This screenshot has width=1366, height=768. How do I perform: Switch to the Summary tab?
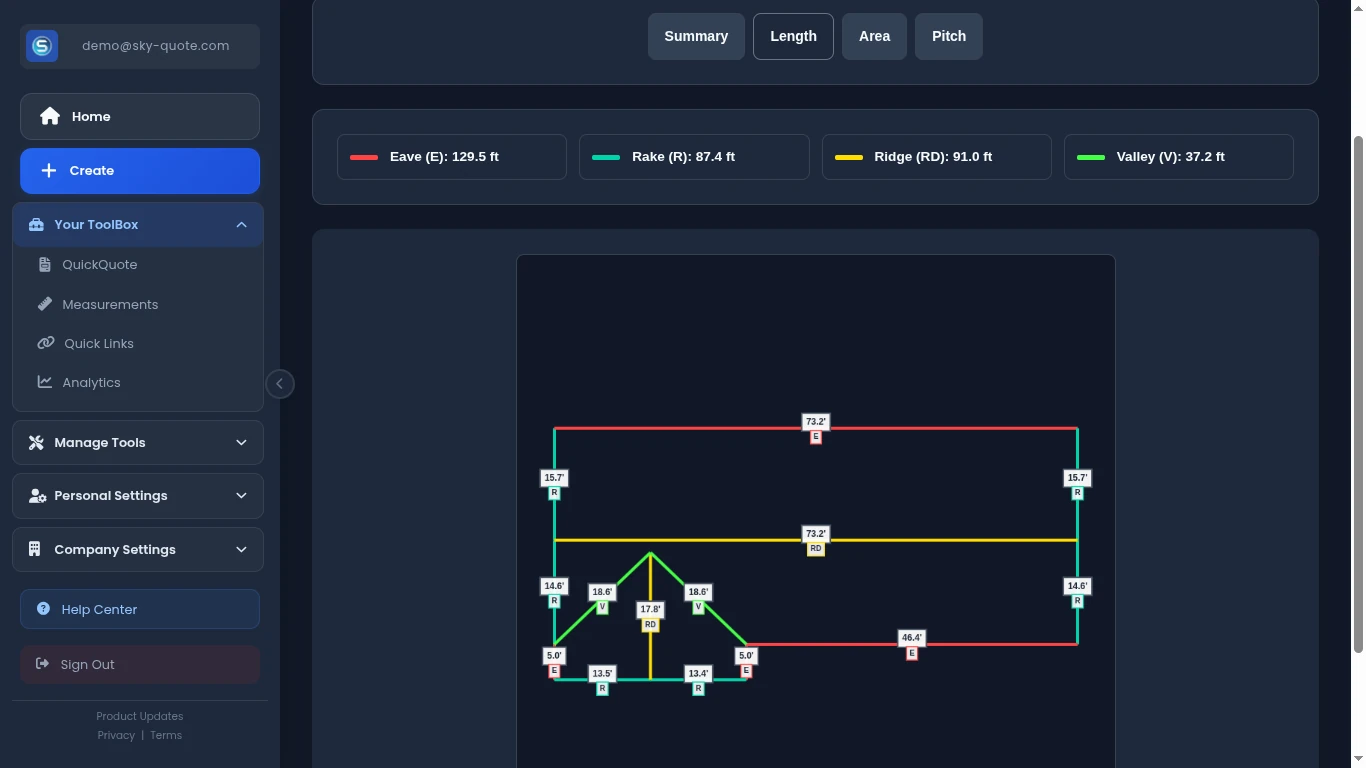[x=696, y=36]
